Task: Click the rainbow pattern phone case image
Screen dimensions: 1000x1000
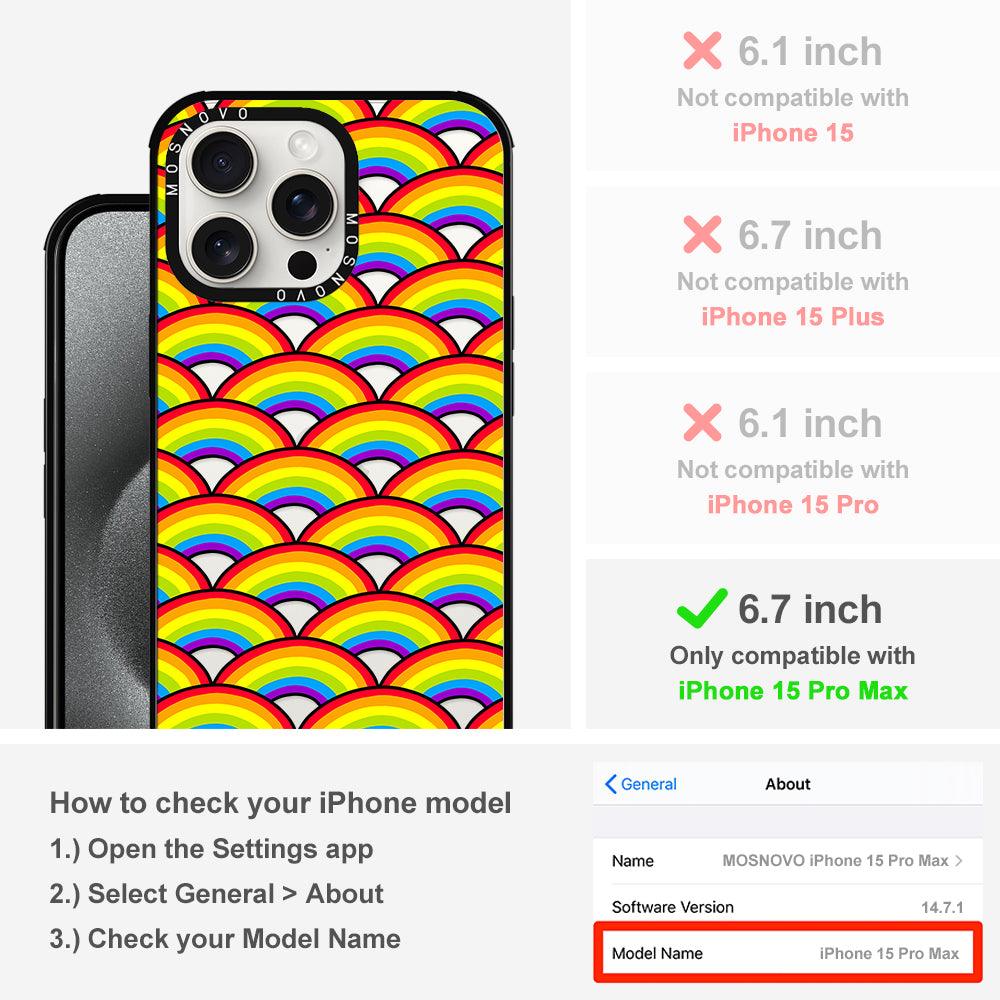Action: coord(332,415)
